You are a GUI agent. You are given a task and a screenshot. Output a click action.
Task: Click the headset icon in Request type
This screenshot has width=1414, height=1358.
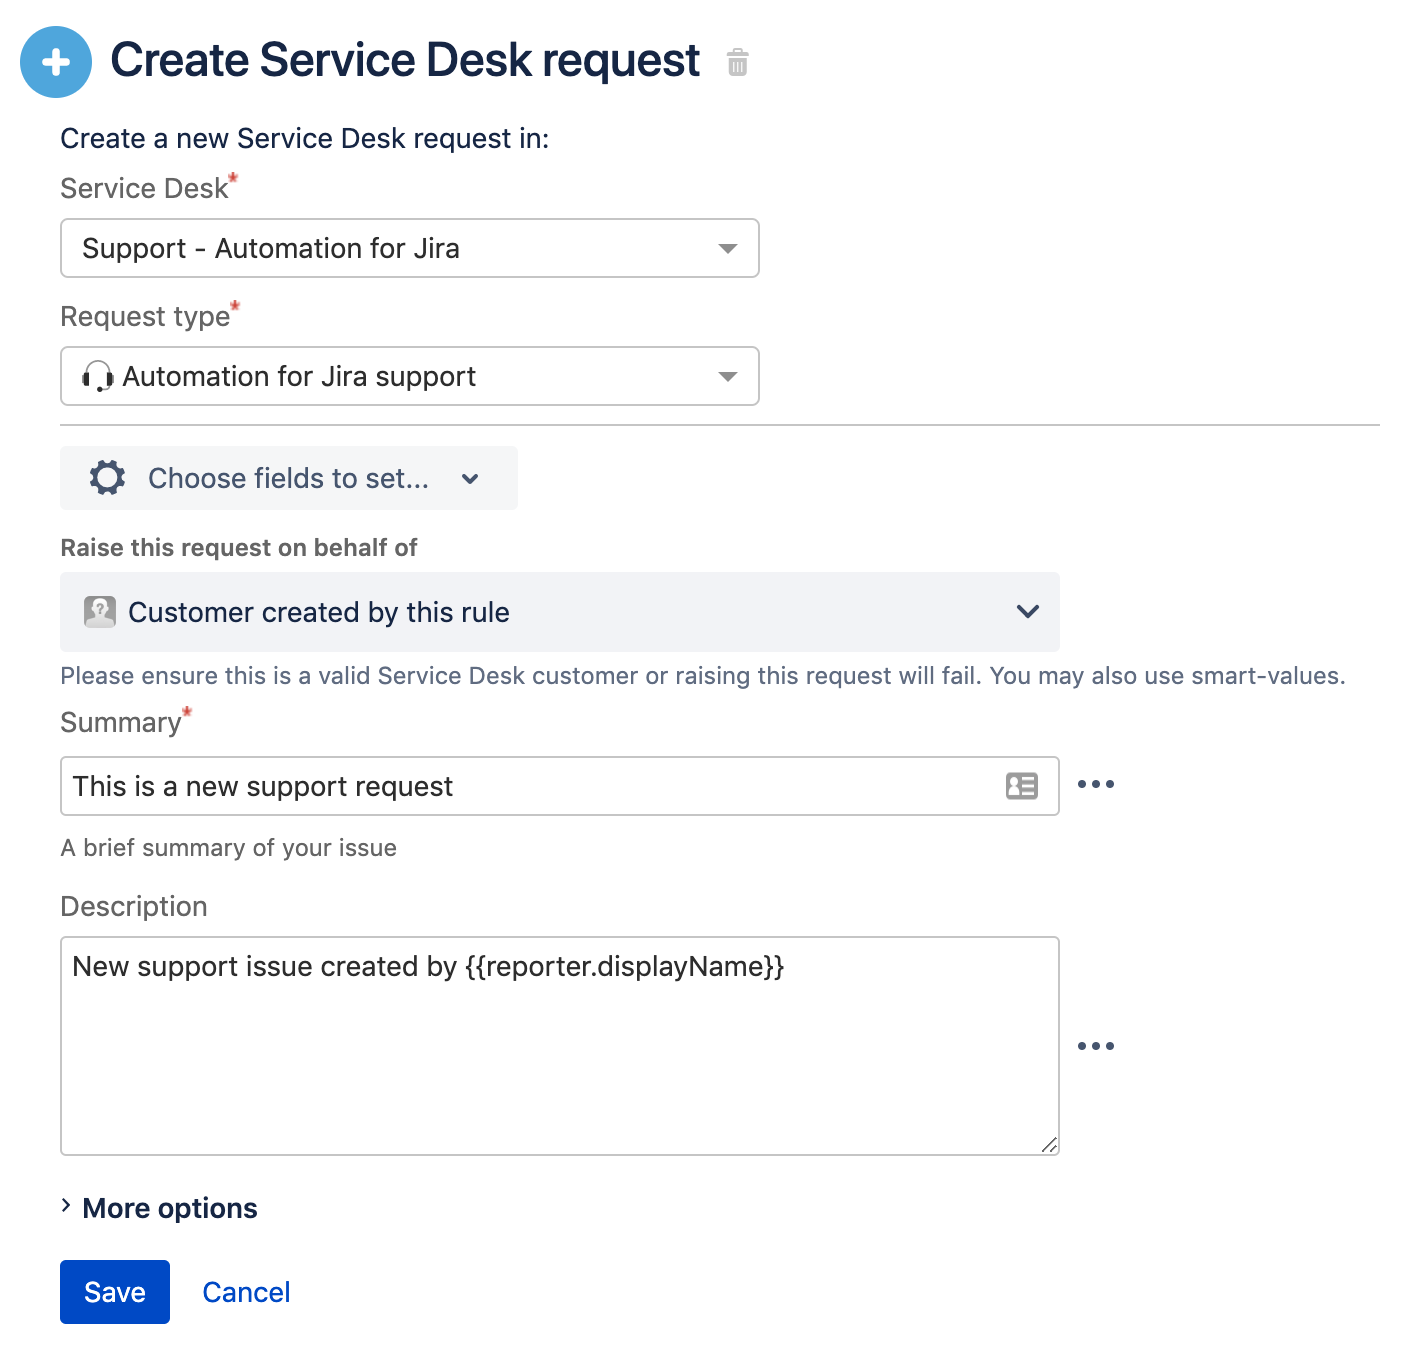coord(97,377)
